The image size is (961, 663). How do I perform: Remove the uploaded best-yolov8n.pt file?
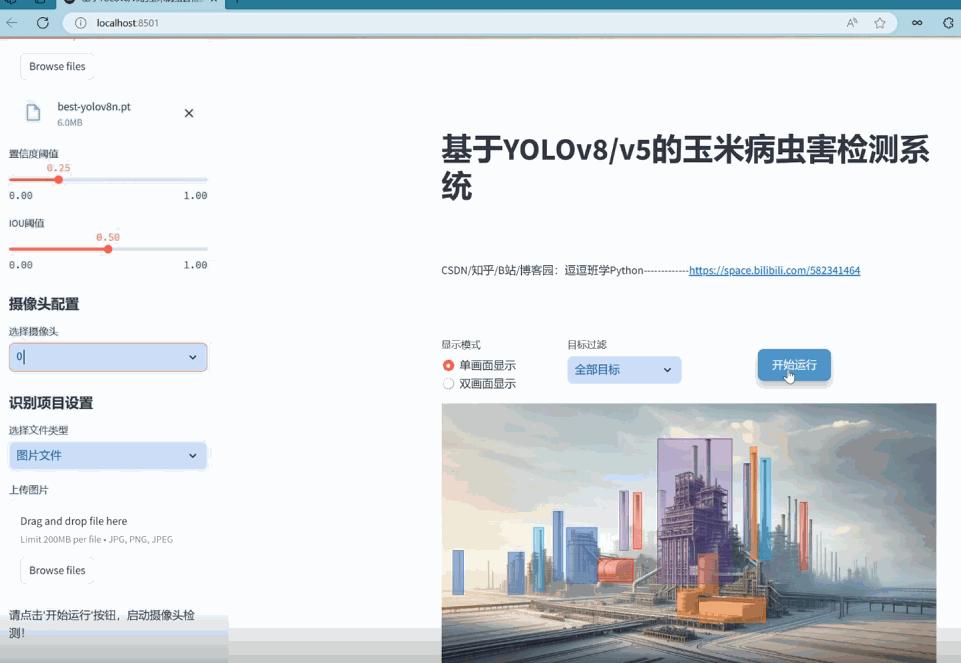pos(189,113)
